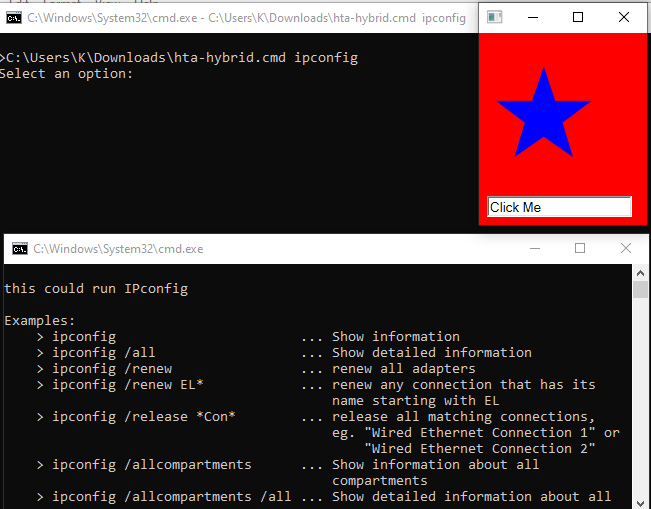Click "Wired Ethernet Connection 2" text
Viewport: 651px width, 509px height.
pyautogui.click(x=480, y=449)
